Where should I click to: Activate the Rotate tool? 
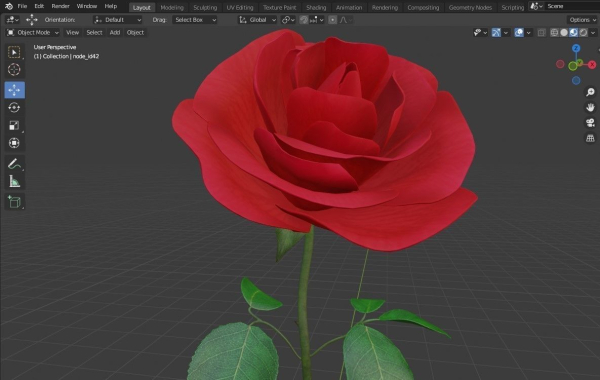[15, 108]
